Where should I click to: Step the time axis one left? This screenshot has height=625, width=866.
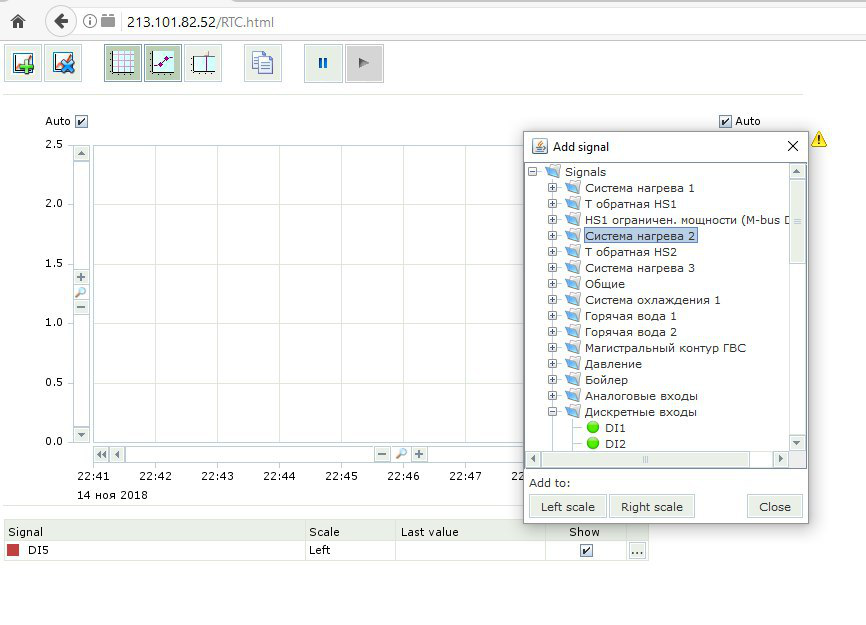tap(117, 454)
